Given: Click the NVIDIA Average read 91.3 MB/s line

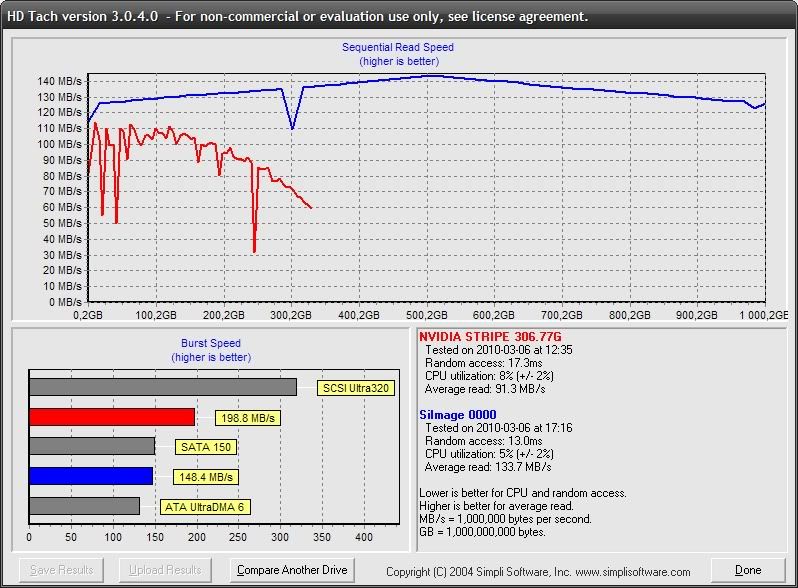Looking at the screenshot, I should coord(487,389).
